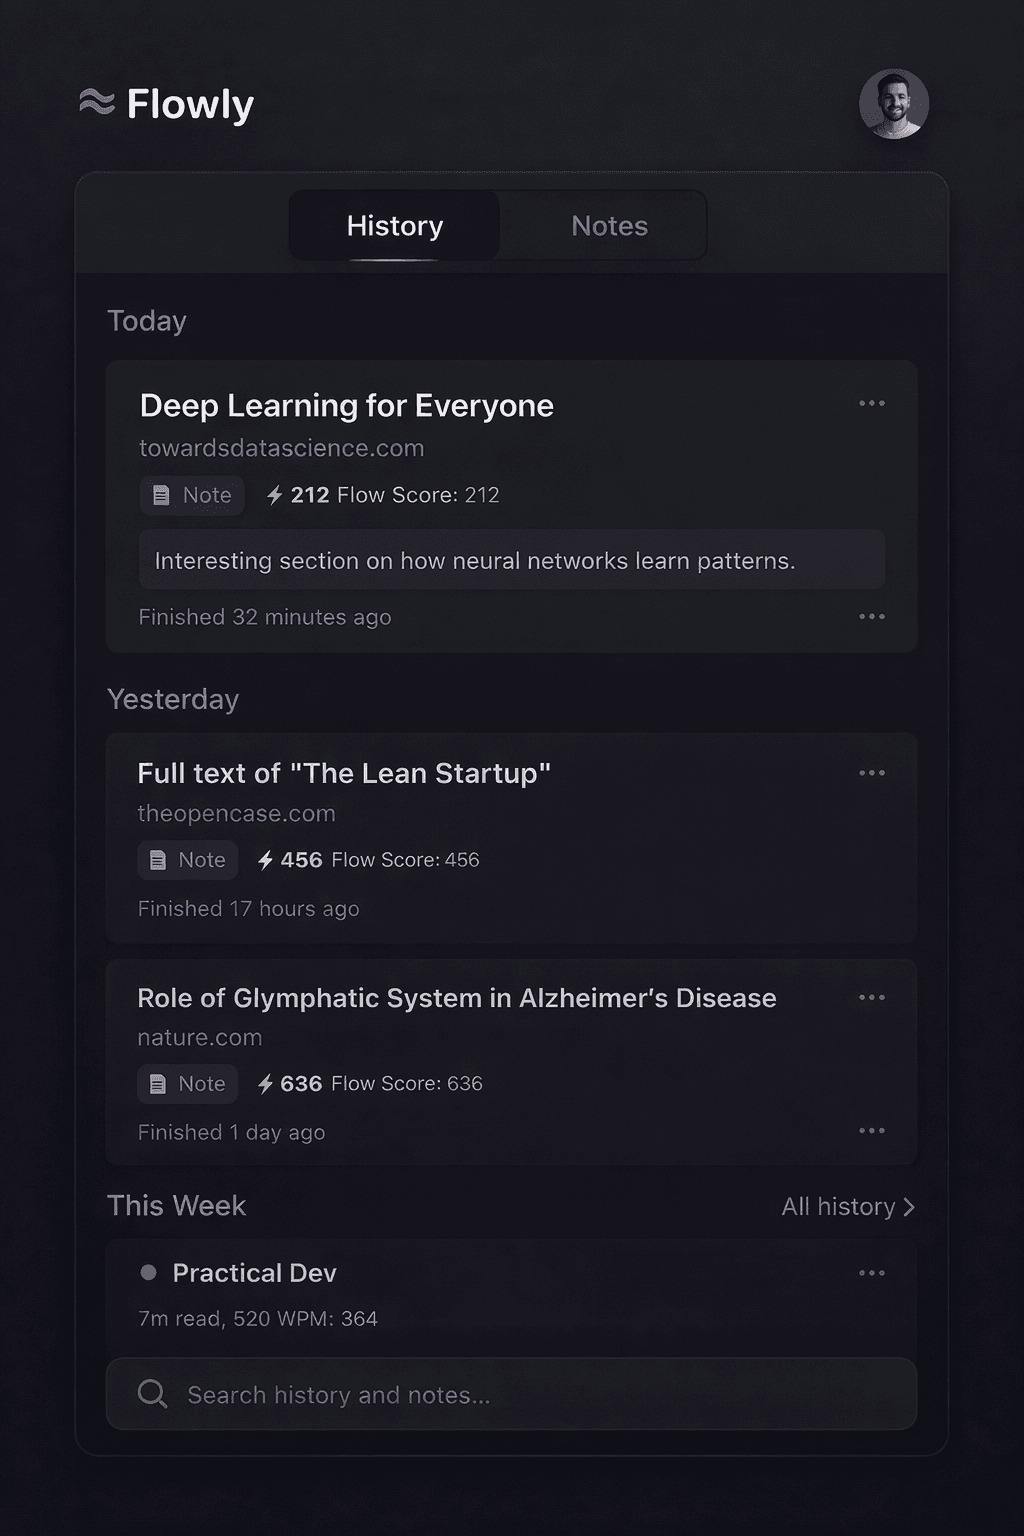Click the status dot next to Practical Dev

pyautogui.click(x=149, y=1271)
